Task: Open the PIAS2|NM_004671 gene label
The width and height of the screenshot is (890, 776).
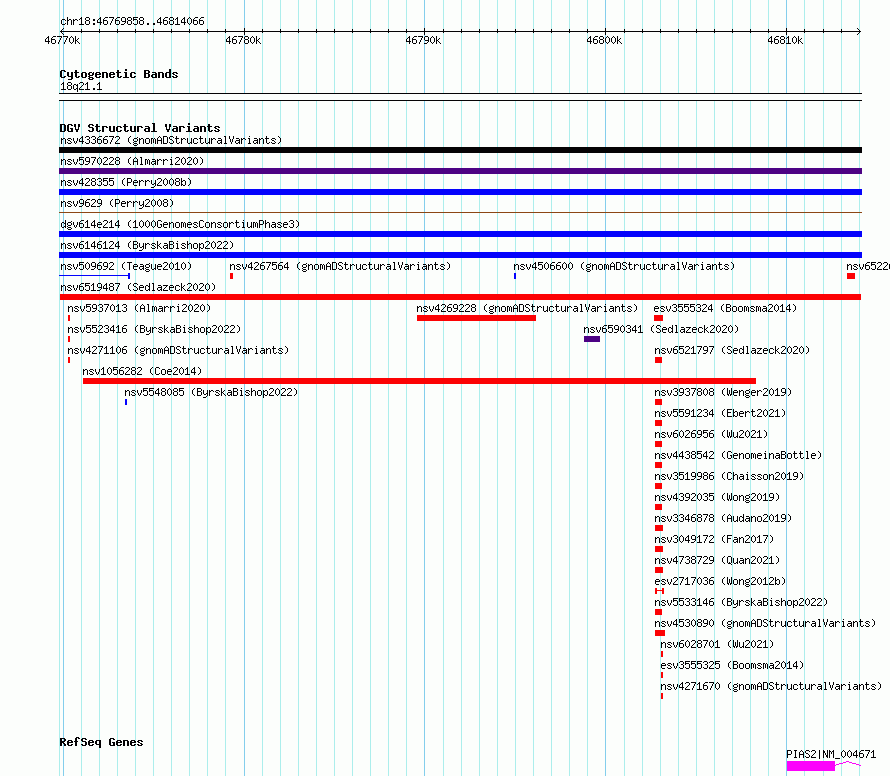Action: tap(831, 754)
